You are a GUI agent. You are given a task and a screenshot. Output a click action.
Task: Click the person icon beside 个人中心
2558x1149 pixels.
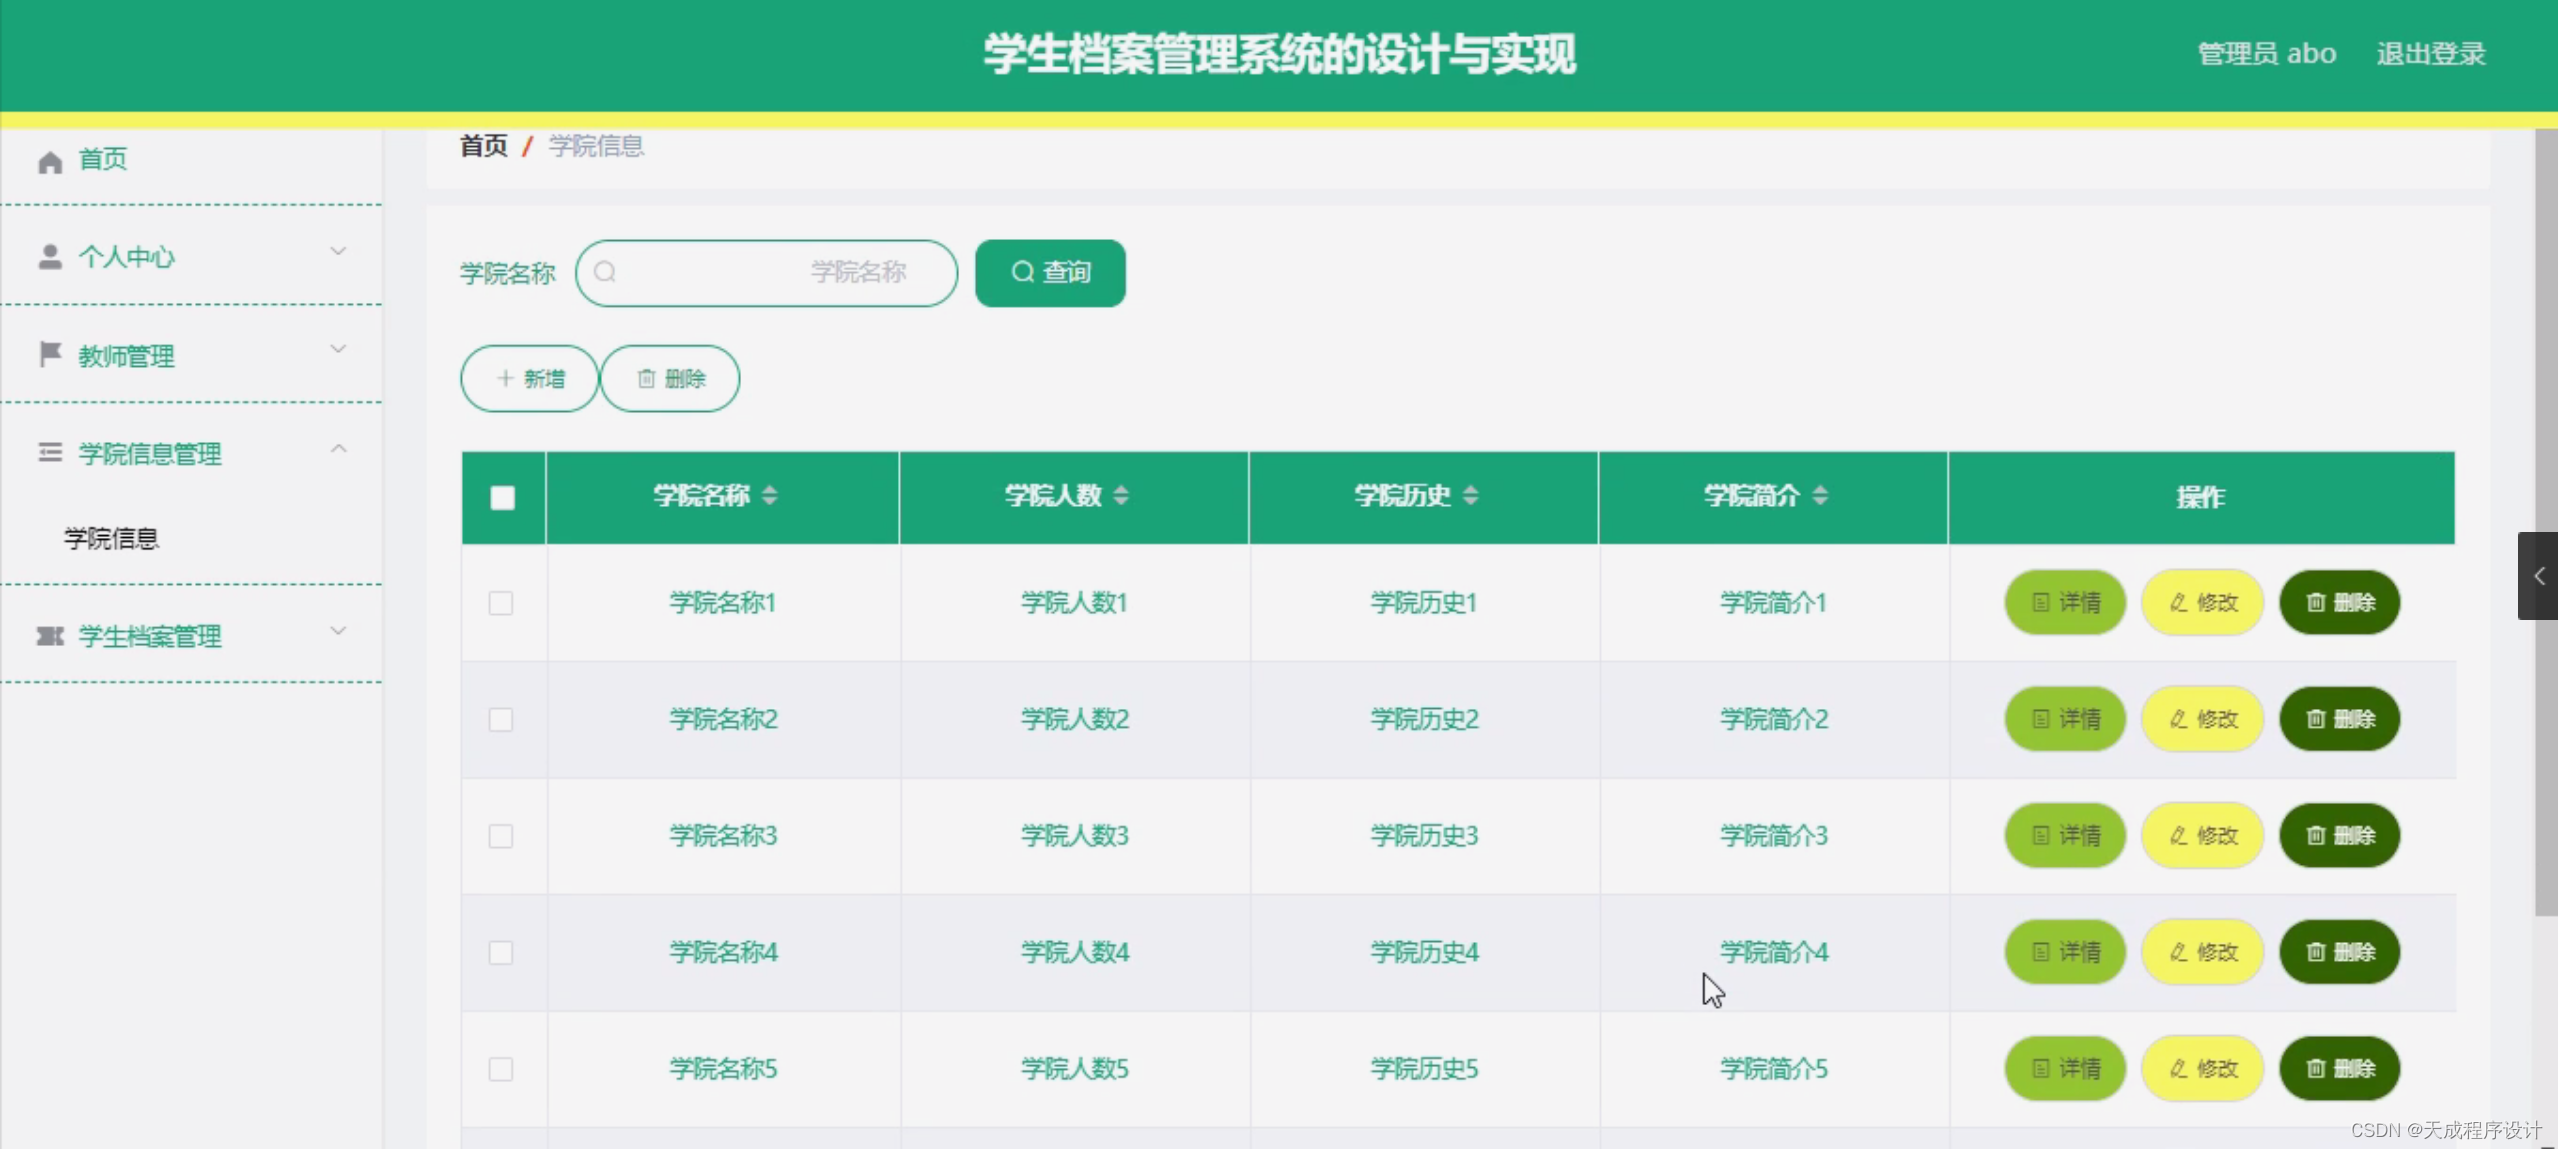pyautogui.click(x=50, y=257)
